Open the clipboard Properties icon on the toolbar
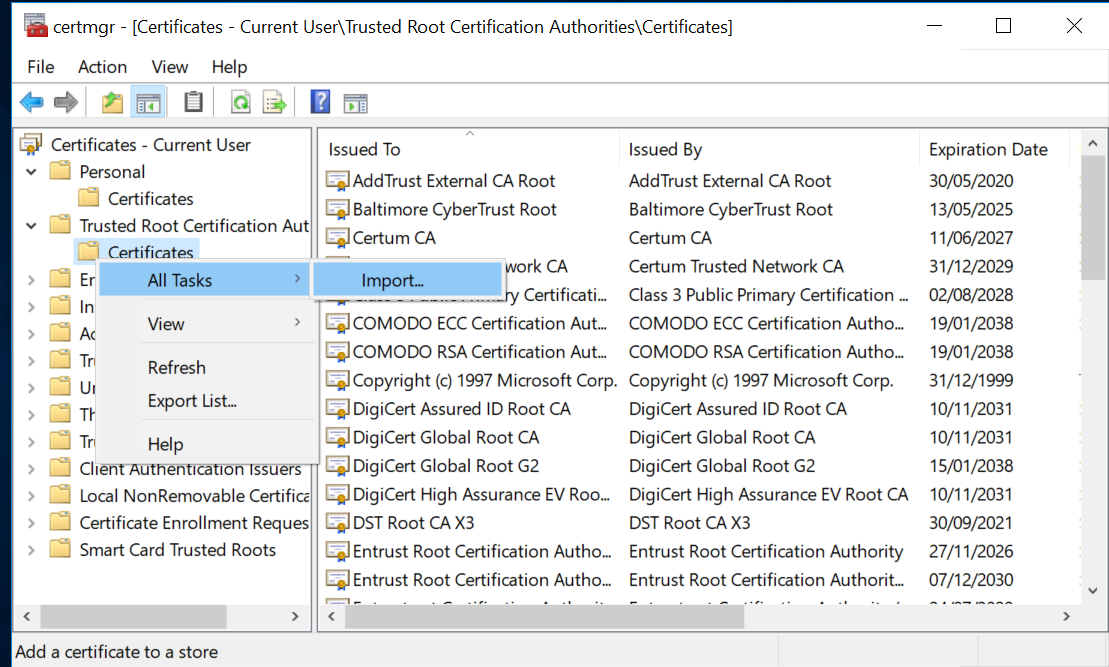This screenshot has height=667, width=1109. [x=192, y=101]
